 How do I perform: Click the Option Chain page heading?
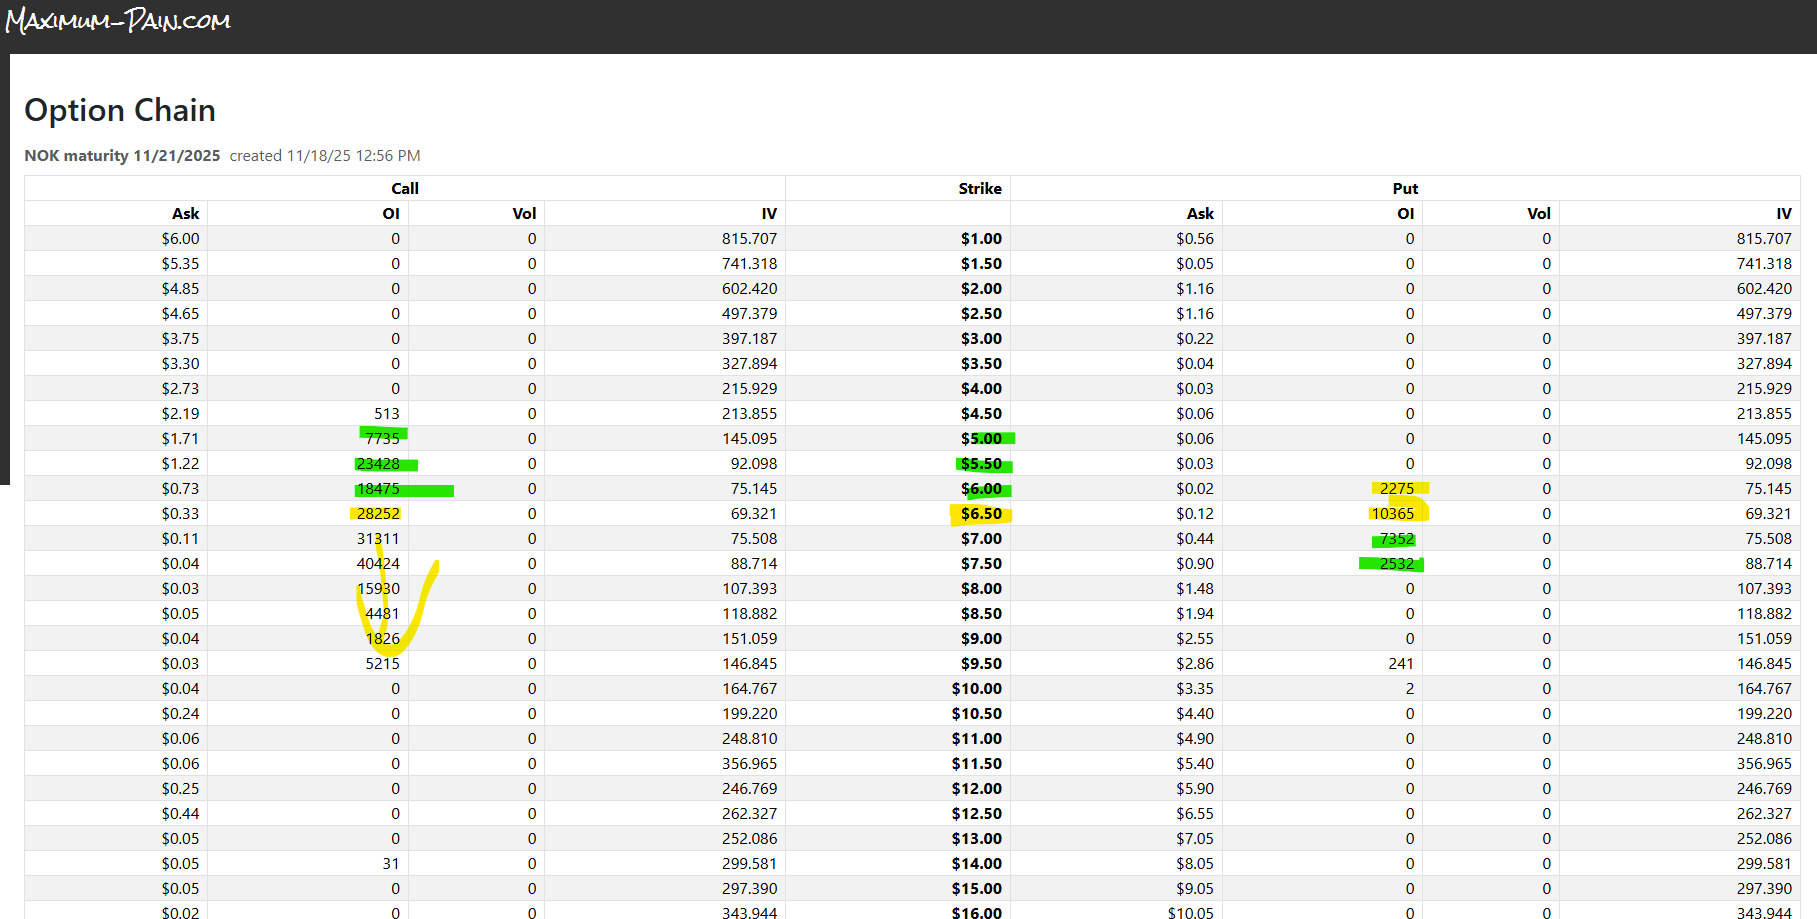pos(120,110)
